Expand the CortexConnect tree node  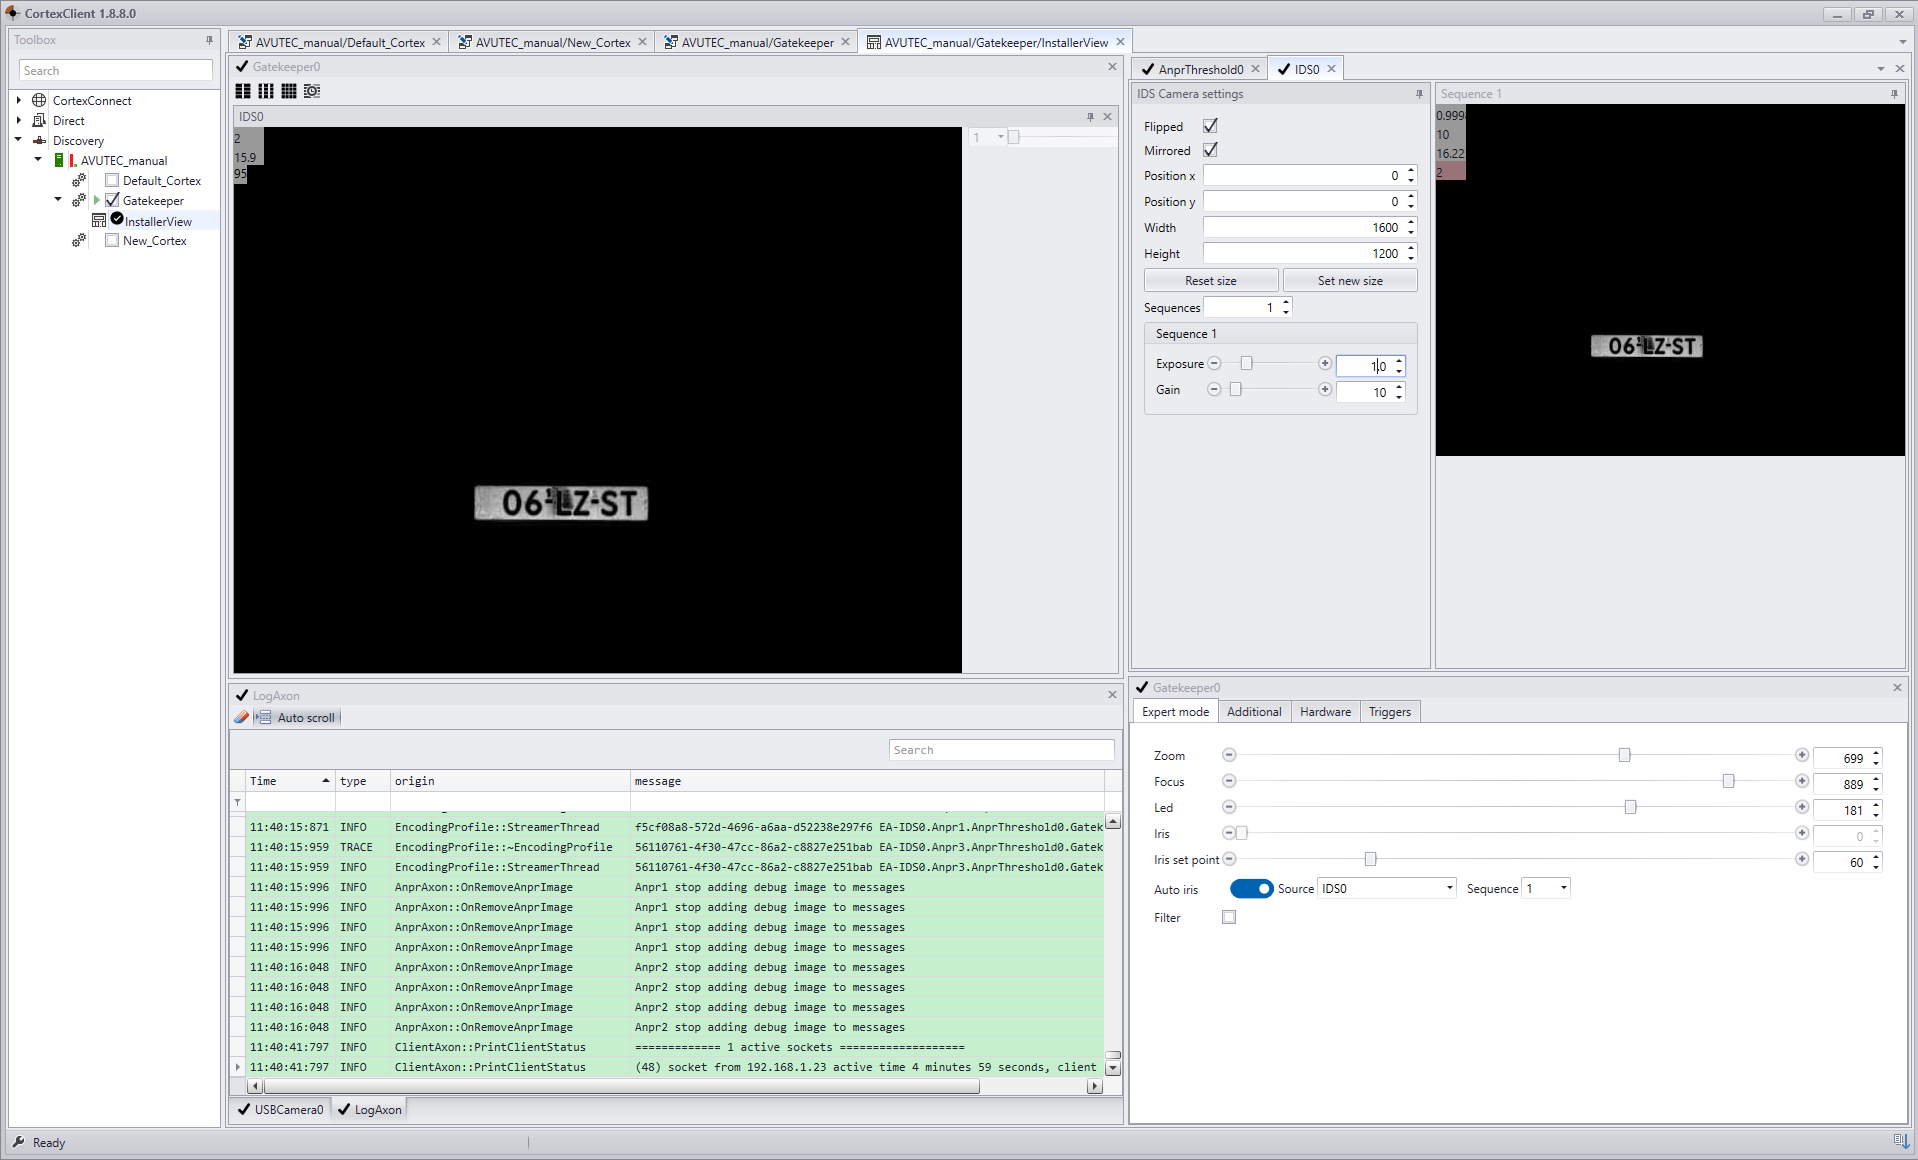coord(19,100)
